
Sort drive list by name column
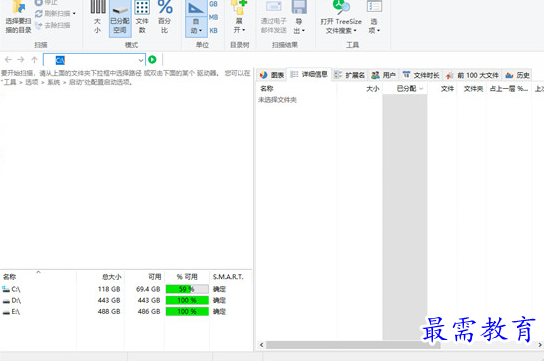click(x=38, y=277)
